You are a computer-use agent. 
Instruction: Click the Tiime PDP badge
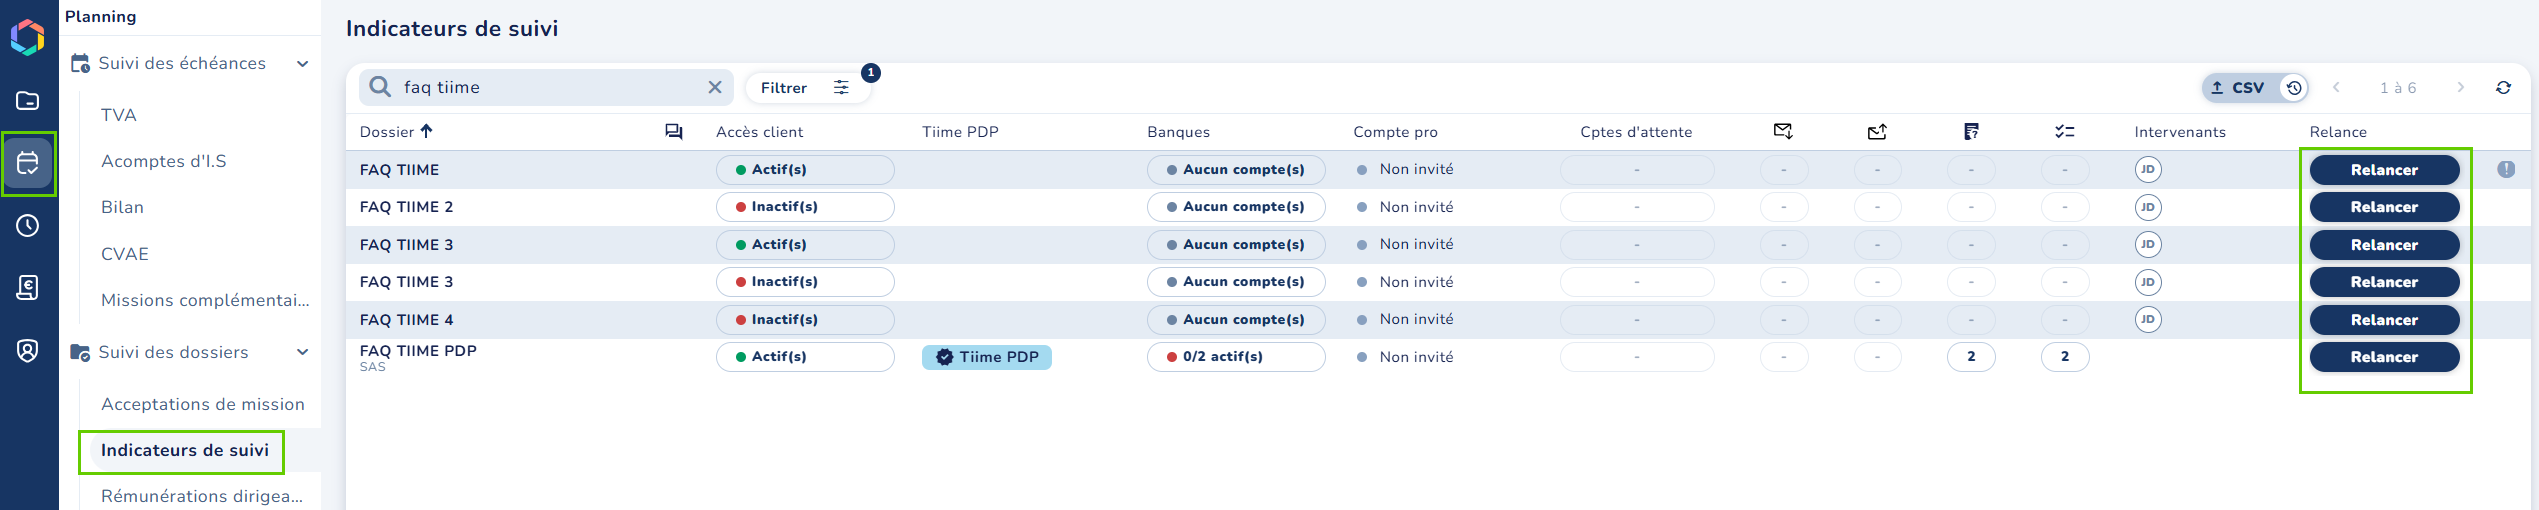987,357
